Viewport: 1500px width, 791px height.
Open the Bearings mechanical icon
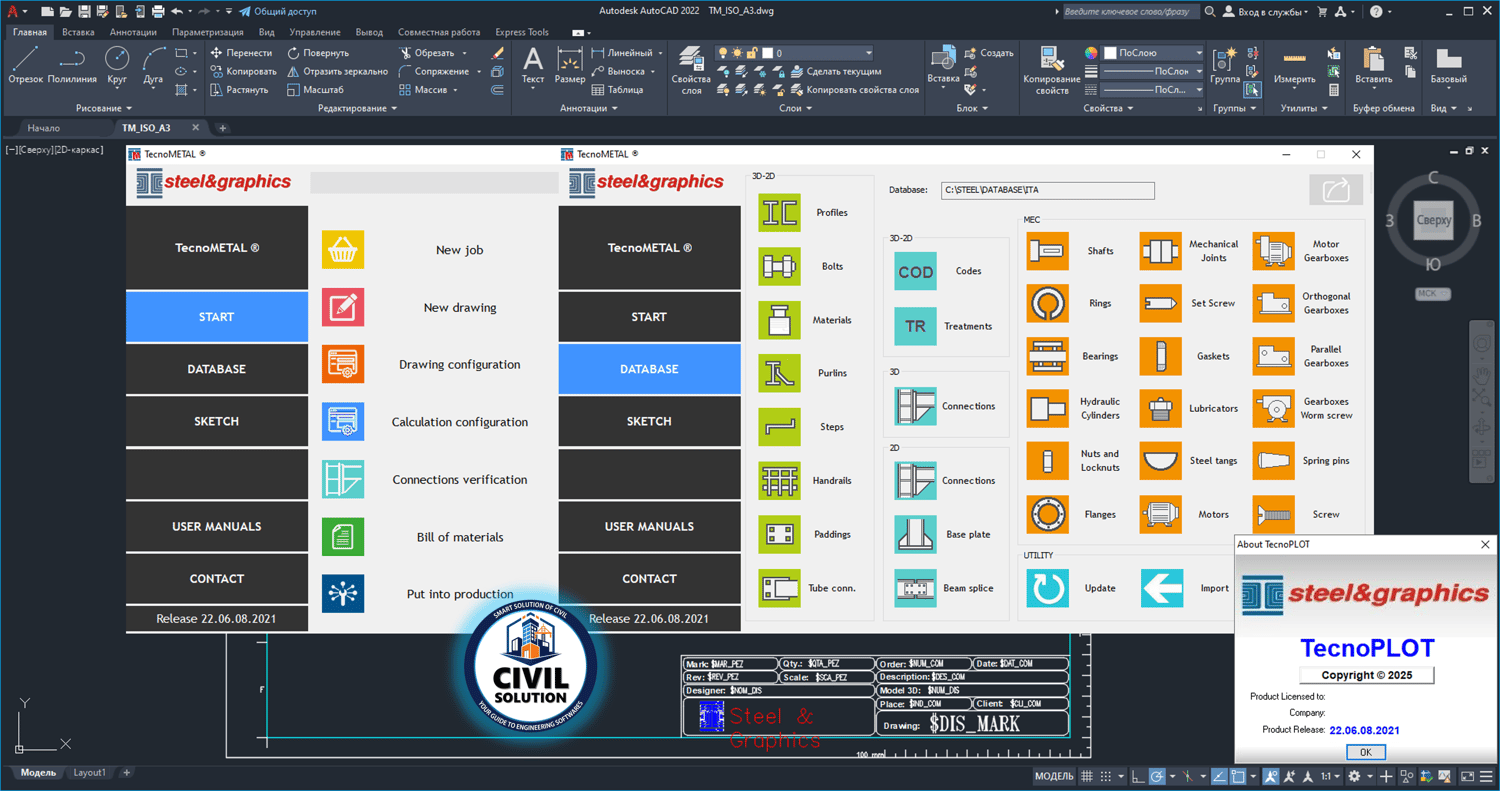tap(1047, 356)
